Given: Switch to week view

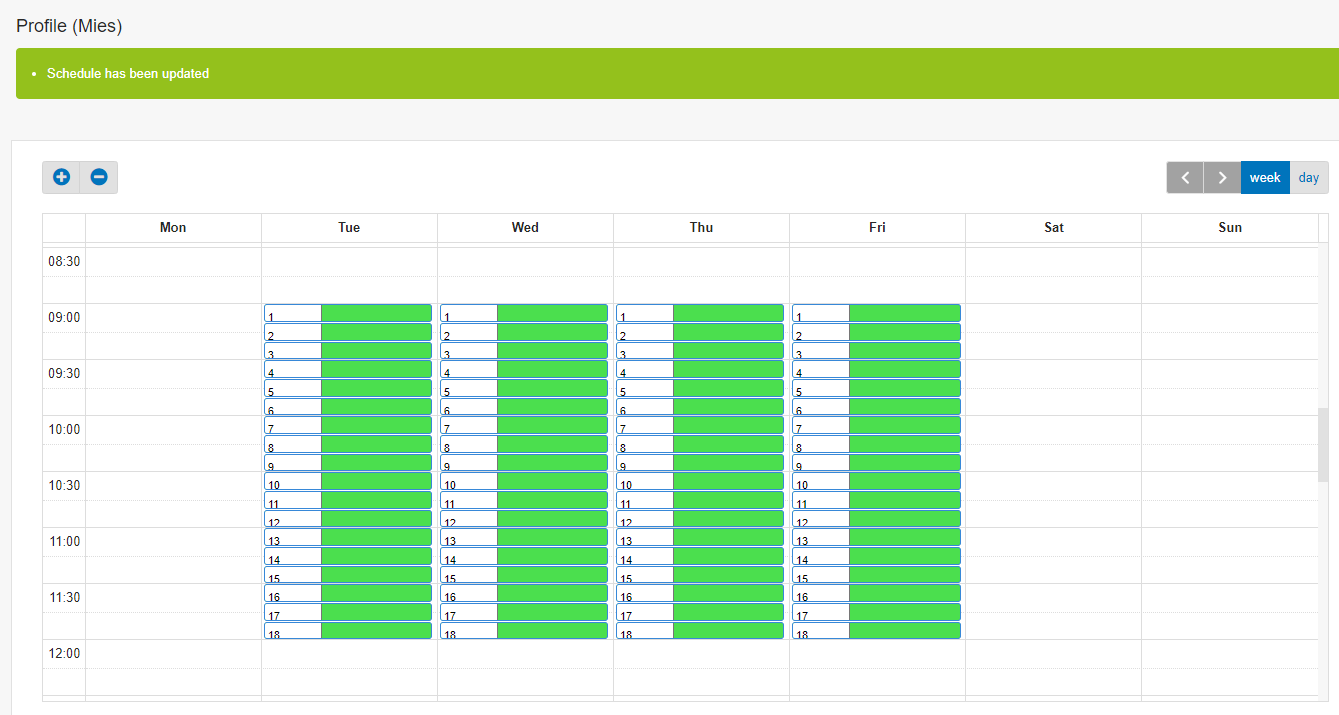Looking at the screenshot, I should click(1265, 177).
